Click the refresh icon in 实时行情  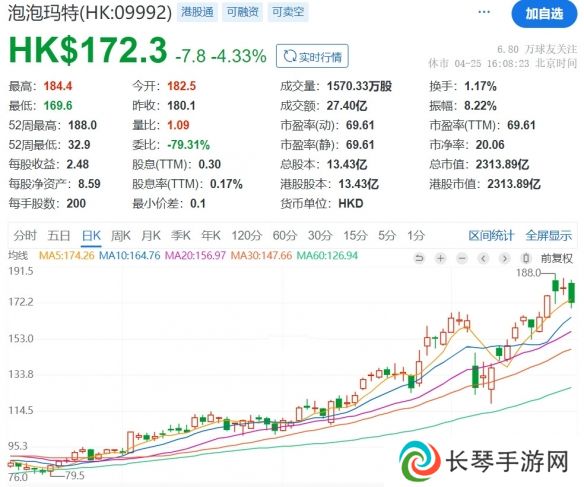coord(289,56)
